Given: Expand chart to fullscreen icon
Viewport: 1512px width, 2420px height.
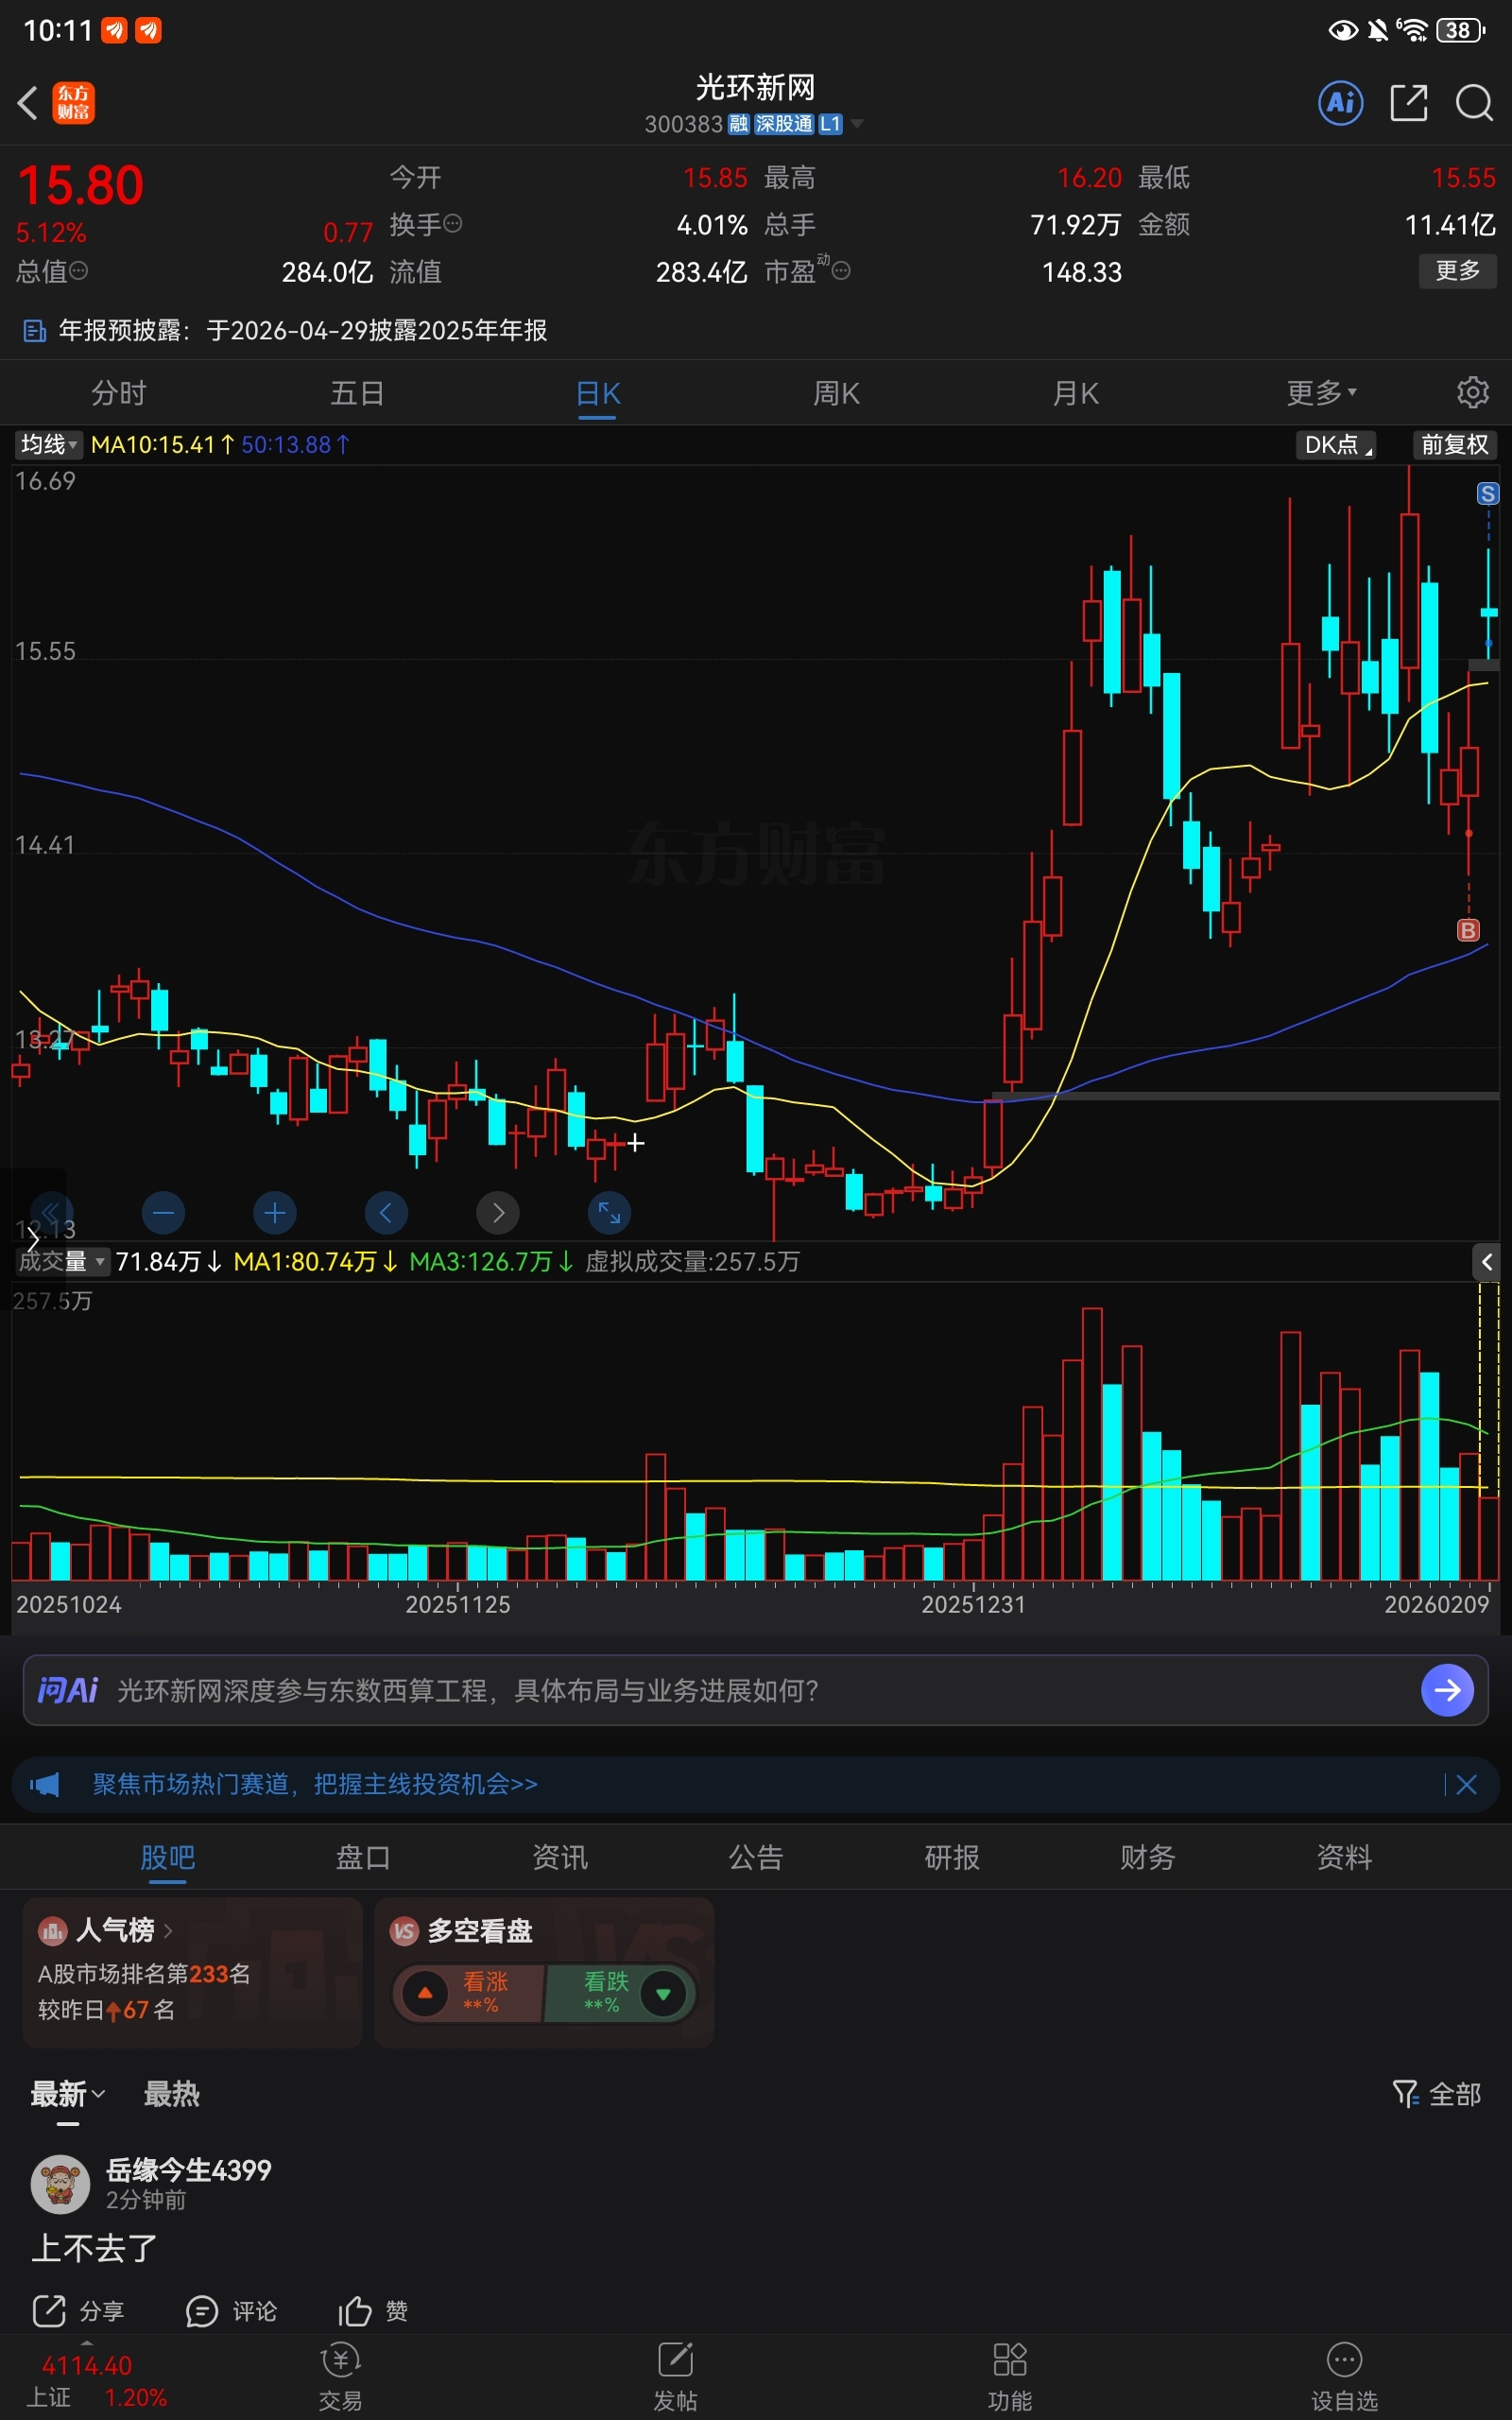Looking at the screenshot, I should click(x=609, y=1213).
